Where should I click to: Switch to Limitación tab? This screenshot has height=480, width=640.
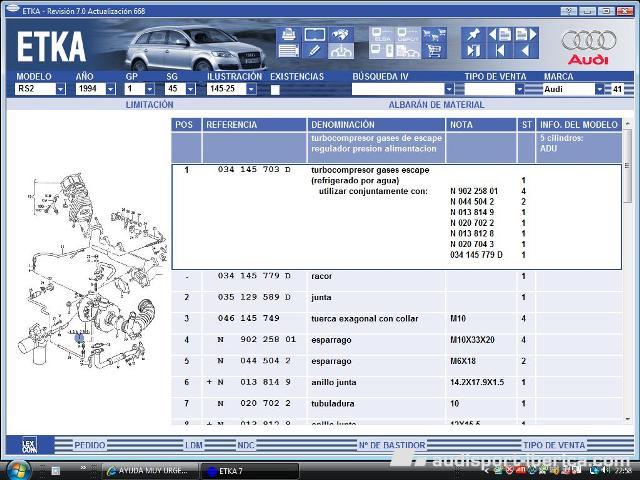pyautogui.click(x=149, y=105)
